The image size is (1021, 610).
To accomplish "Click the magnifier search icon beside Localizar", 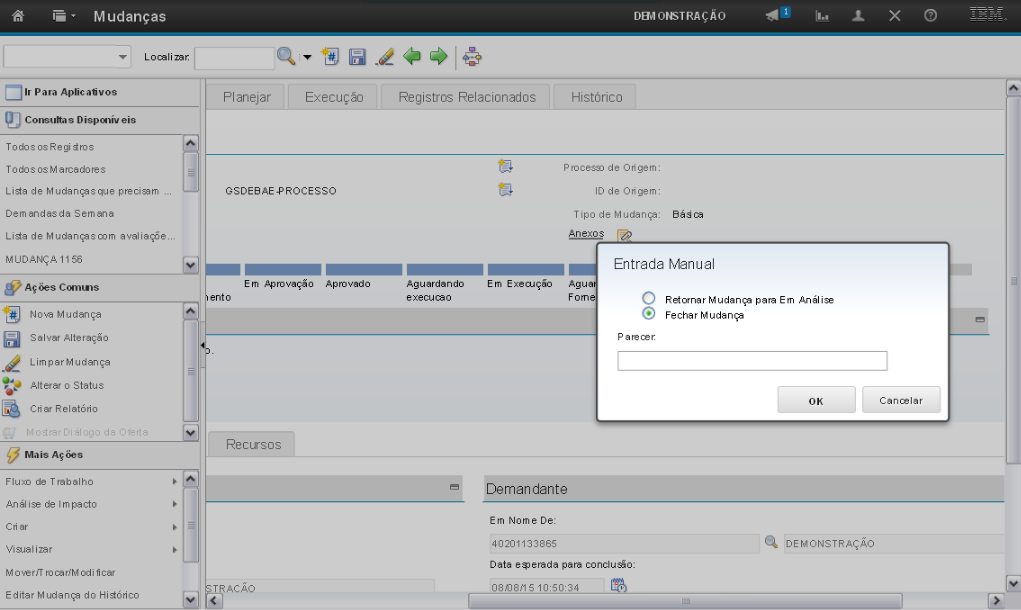I will pos(286,57).
